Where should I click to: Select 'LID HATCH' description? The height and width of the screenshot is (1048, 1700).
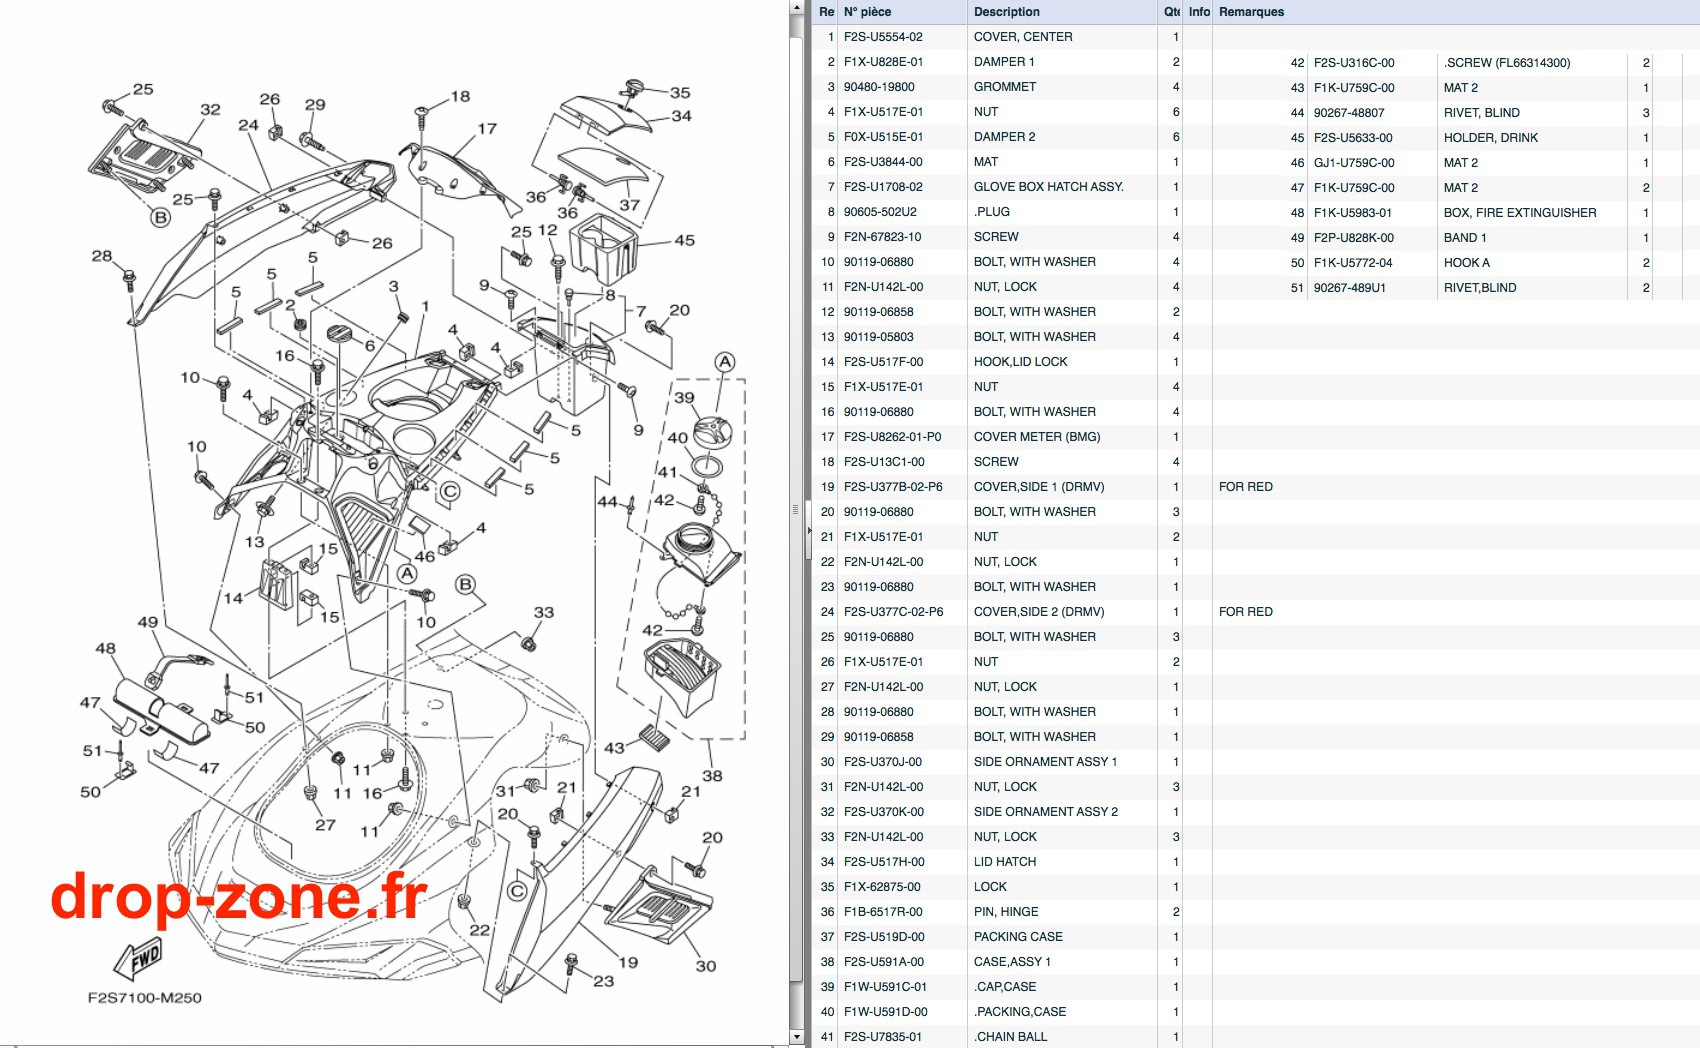point(1005,862)
